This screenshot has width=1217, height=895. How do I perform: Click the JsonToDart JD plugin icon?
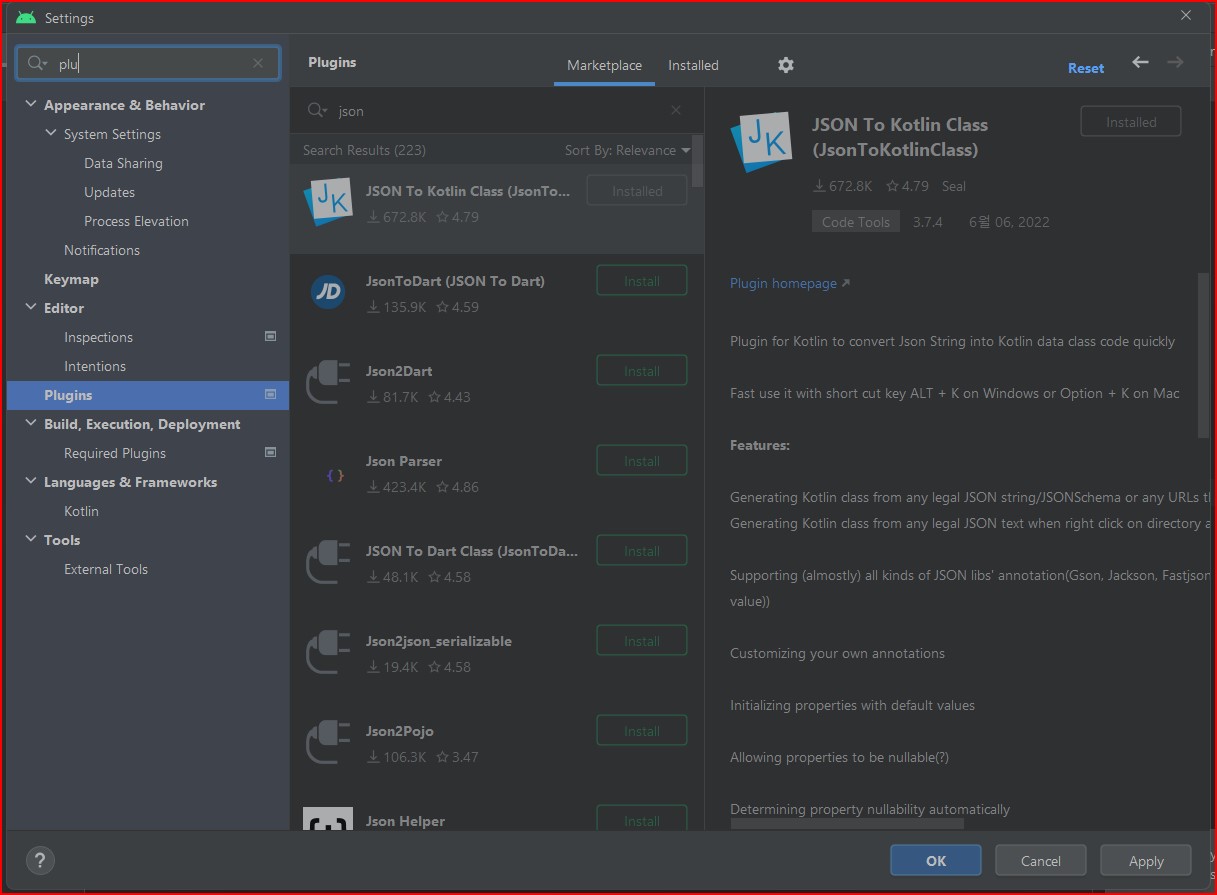coord(327,292)
